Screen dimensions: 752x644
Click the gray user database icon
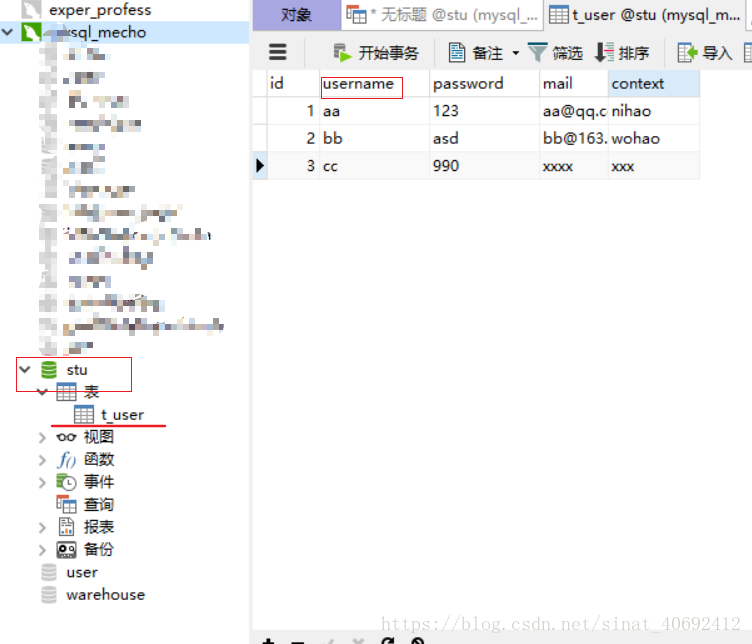pyautogui.click(x=48, y=572)
